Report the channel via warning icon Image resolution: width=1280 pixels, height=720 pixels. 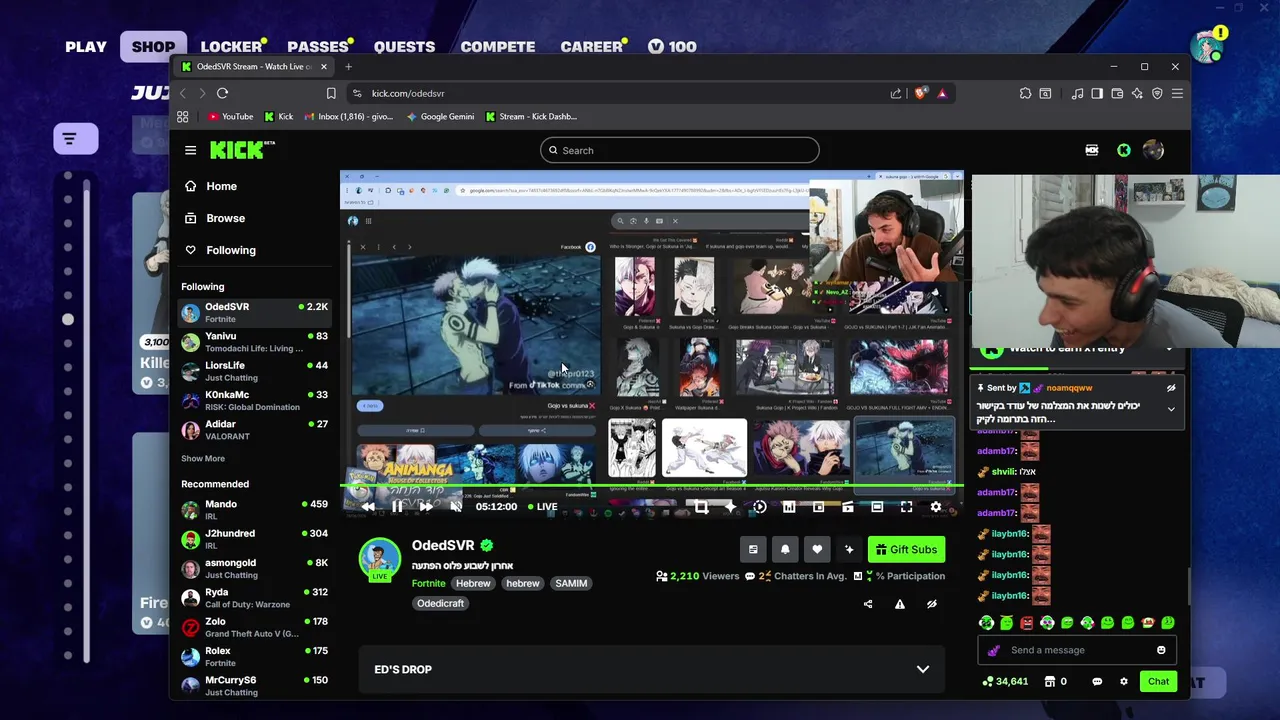pos(900,604)
